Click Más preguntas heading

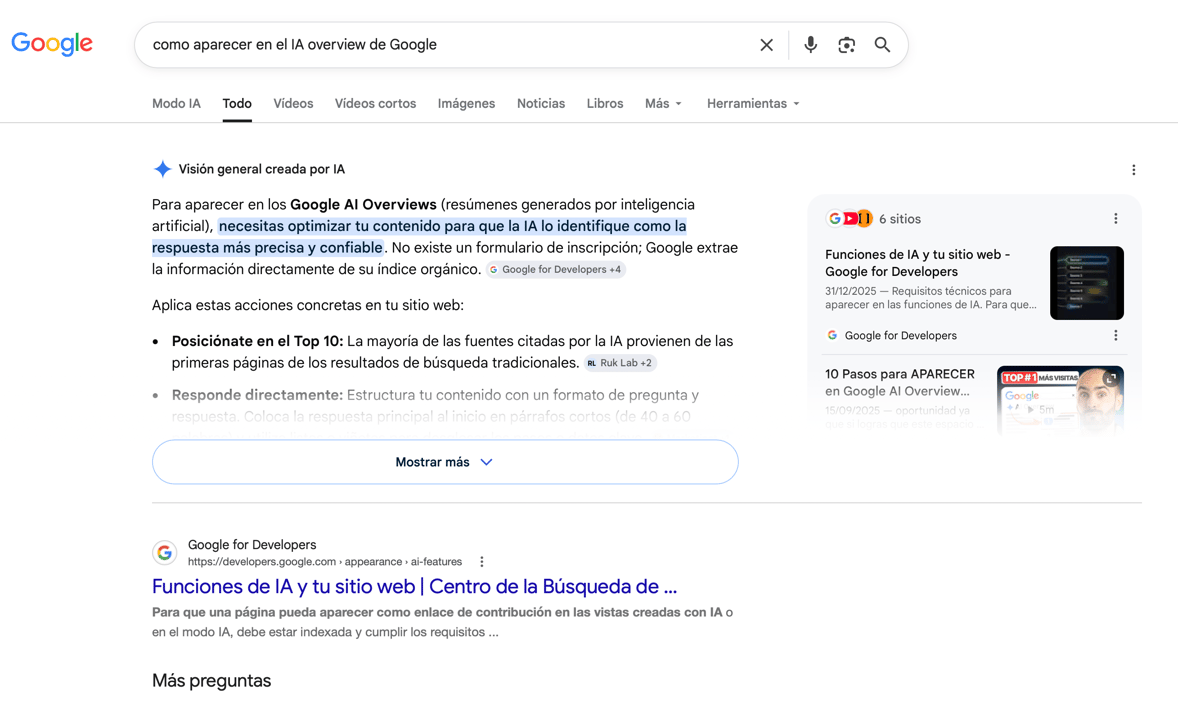[x=211, y=681]
